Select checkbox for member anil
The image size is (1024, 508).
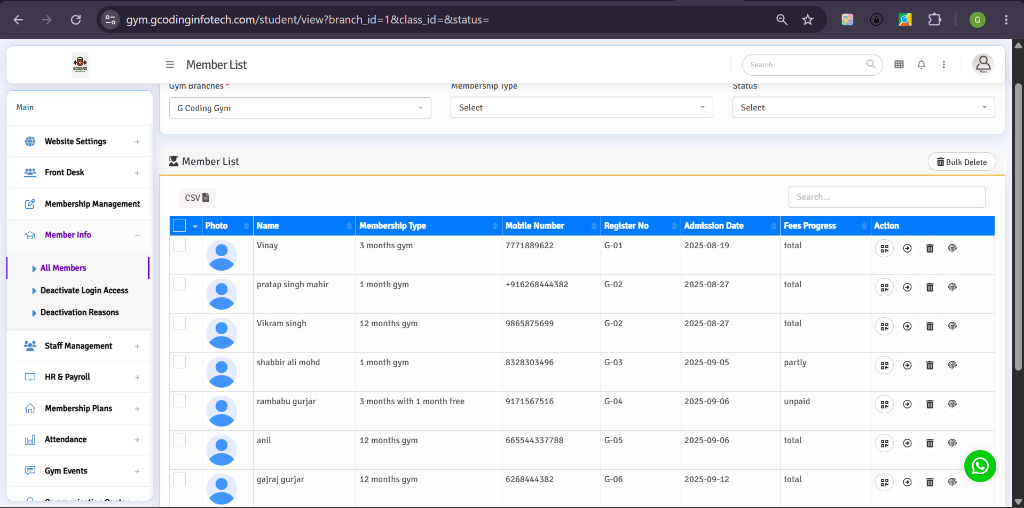[x=180, y=439]
